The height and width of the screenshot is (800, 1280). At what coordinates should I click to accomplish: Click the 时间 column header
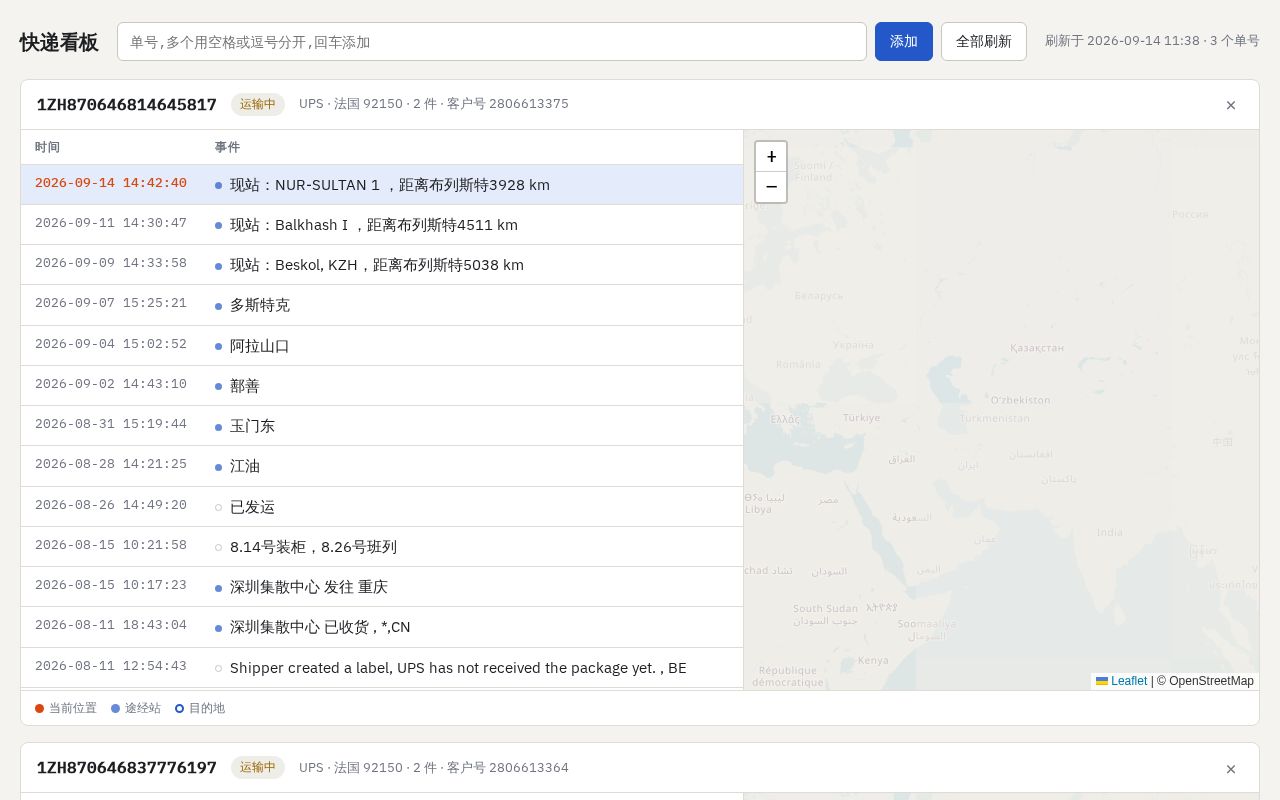tap(47, 147)
